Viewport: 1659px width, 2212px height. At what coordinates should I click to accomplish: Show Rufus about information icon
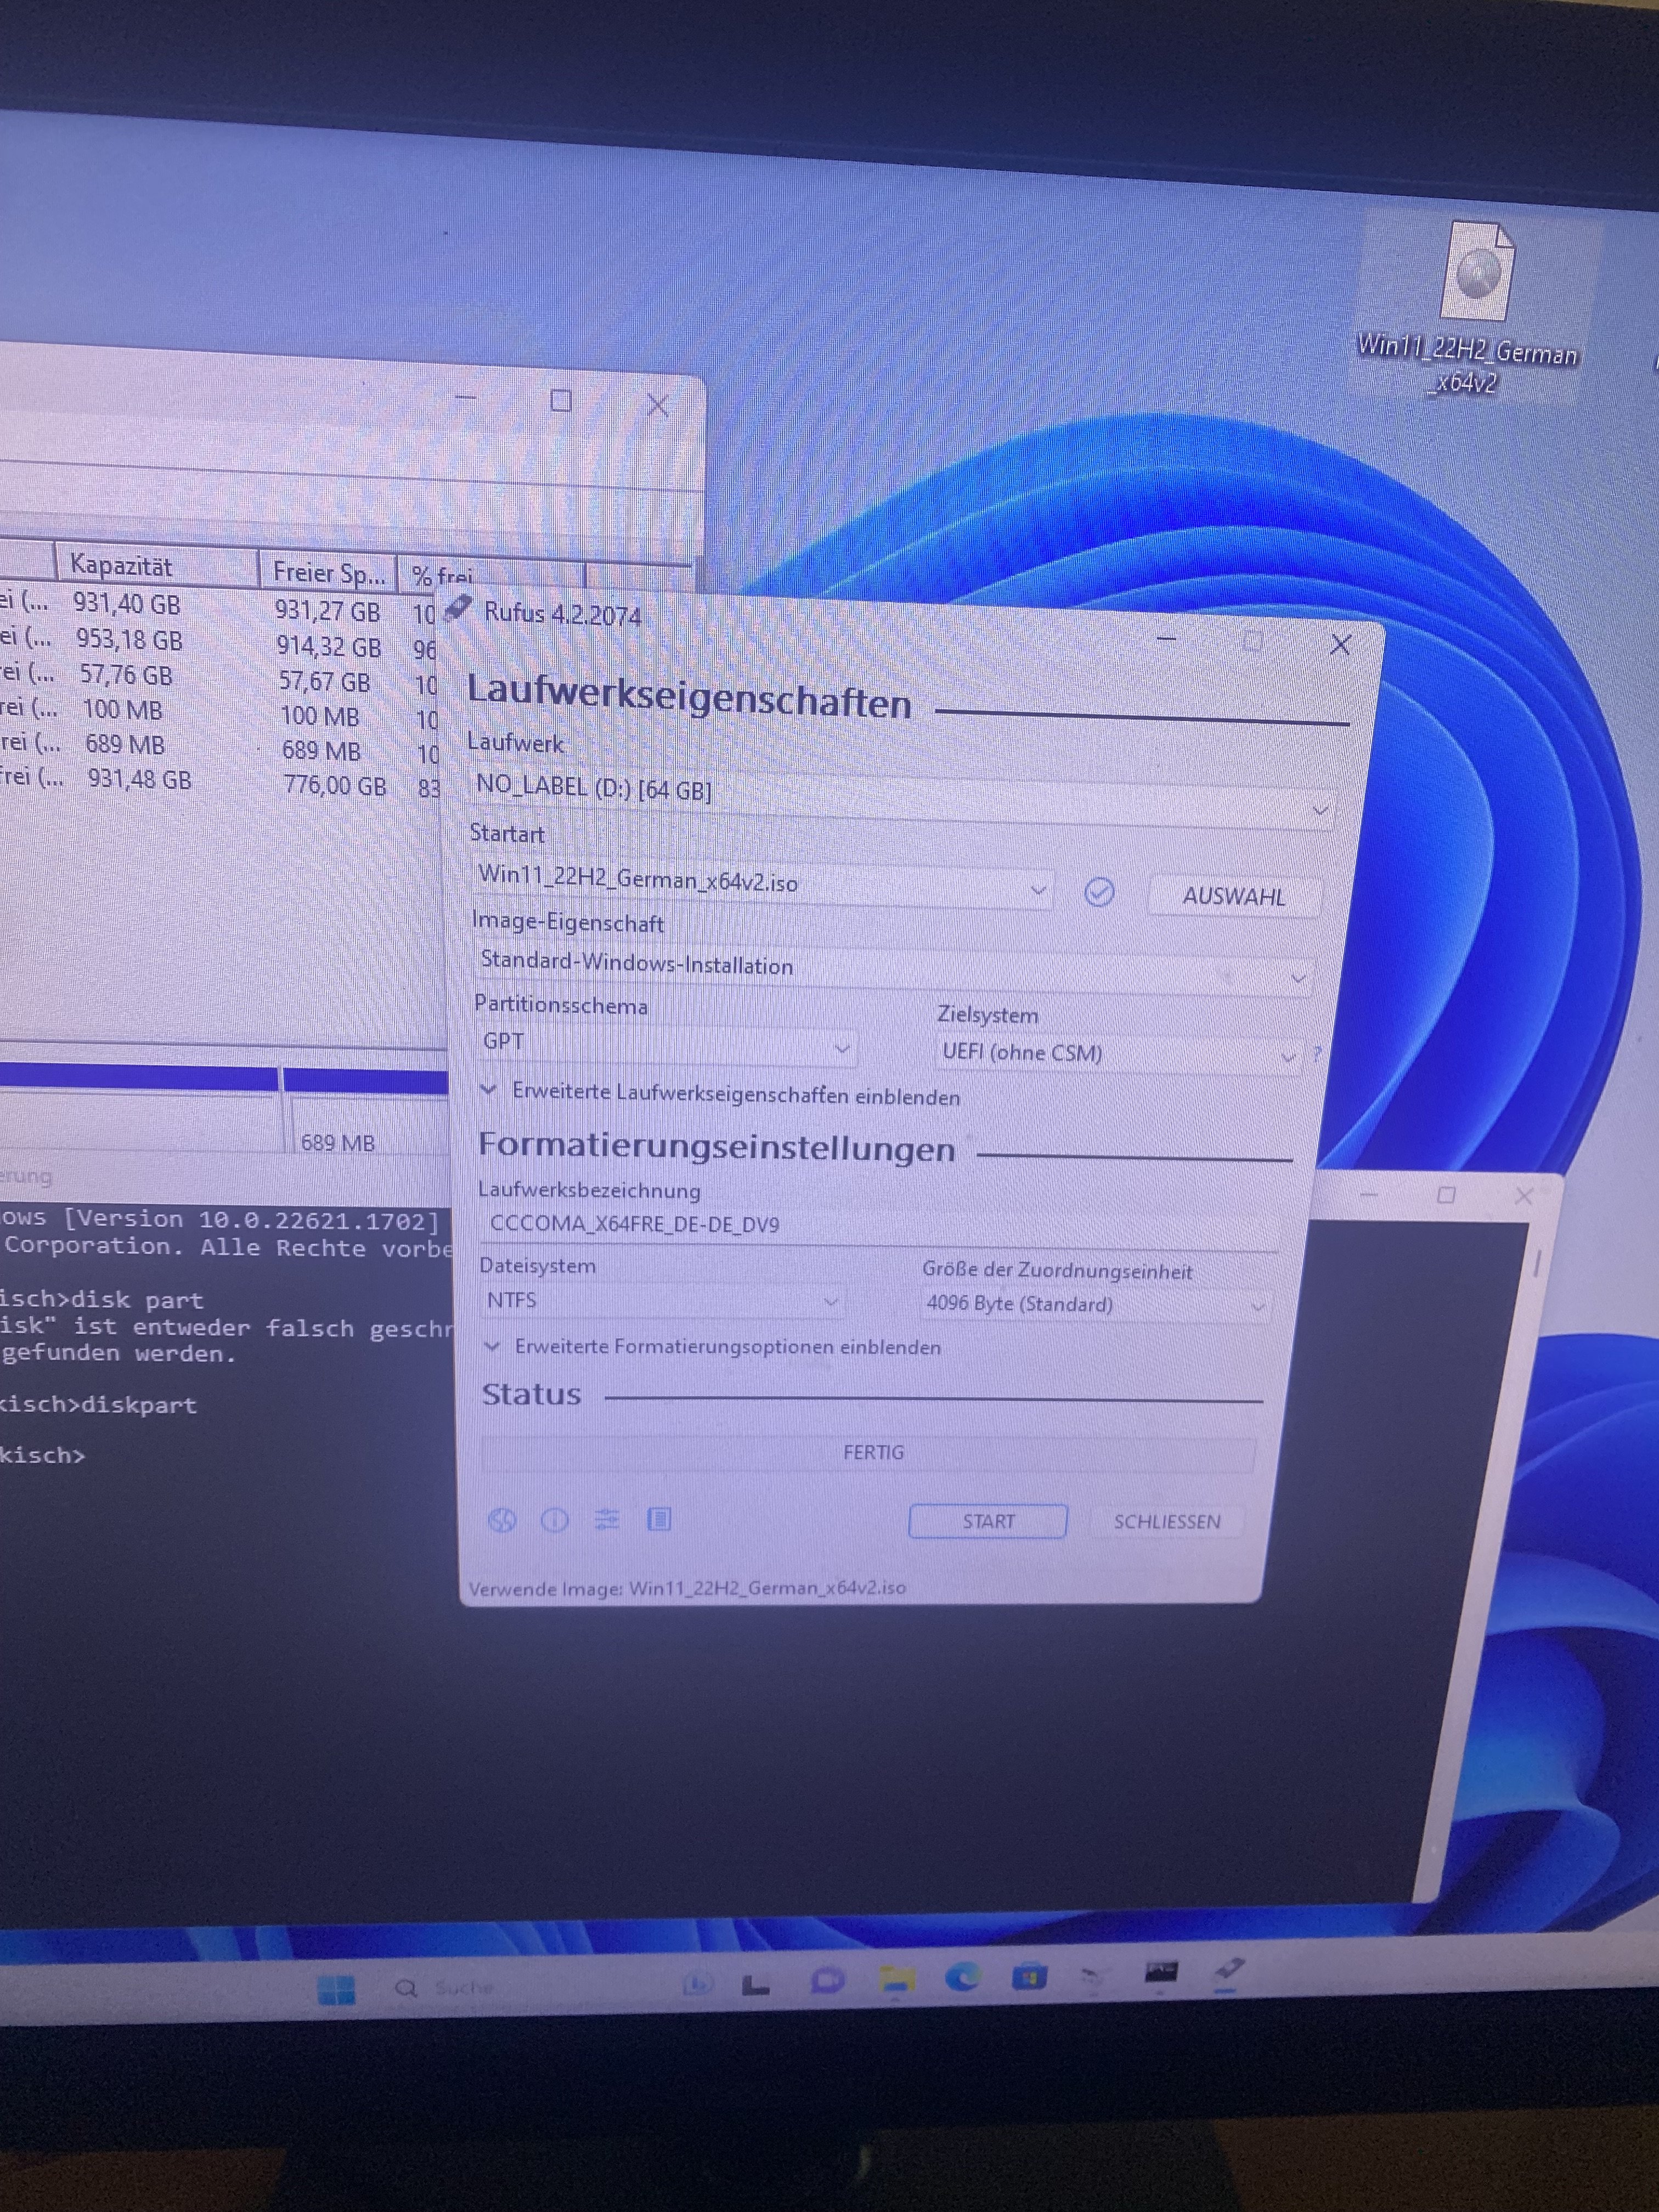tap(554, 1520)
